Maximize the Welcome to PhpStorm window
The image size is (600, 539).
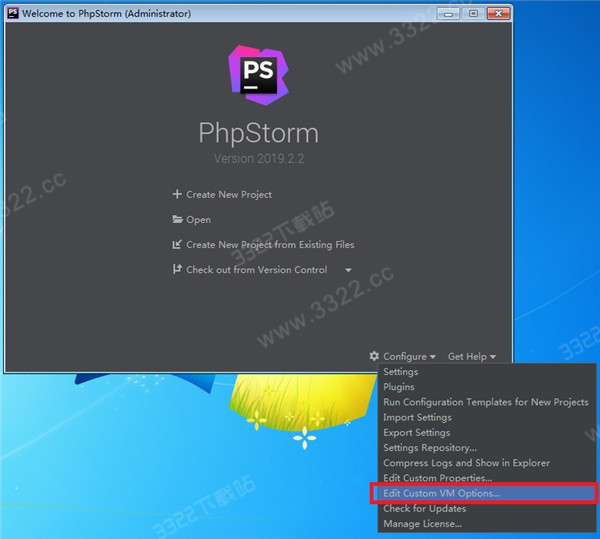point(473,13)
